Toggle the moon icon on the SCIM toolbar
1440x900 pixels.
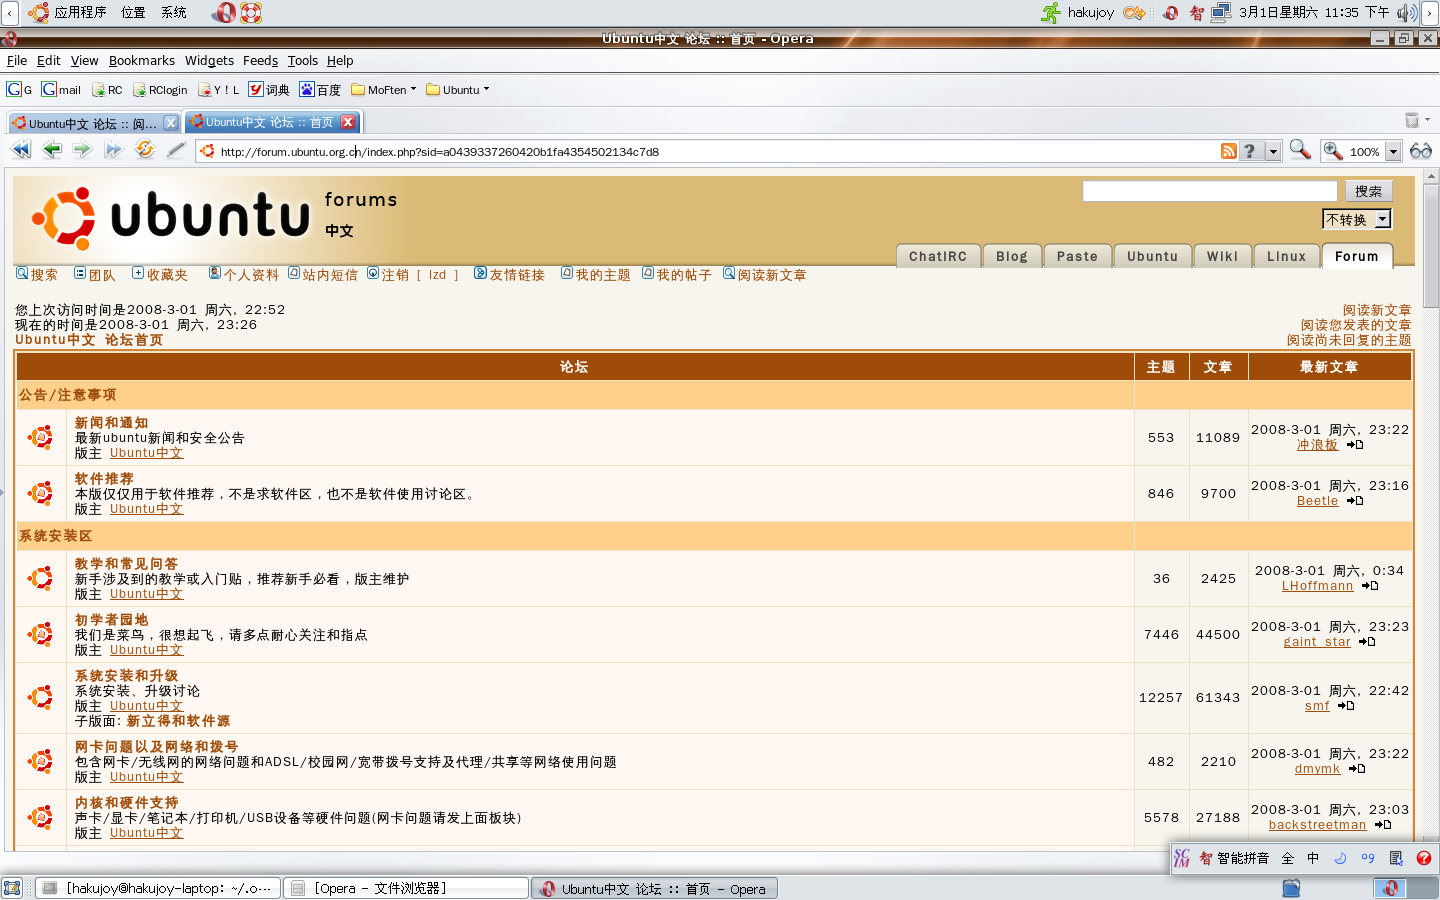click(1340, 858)
